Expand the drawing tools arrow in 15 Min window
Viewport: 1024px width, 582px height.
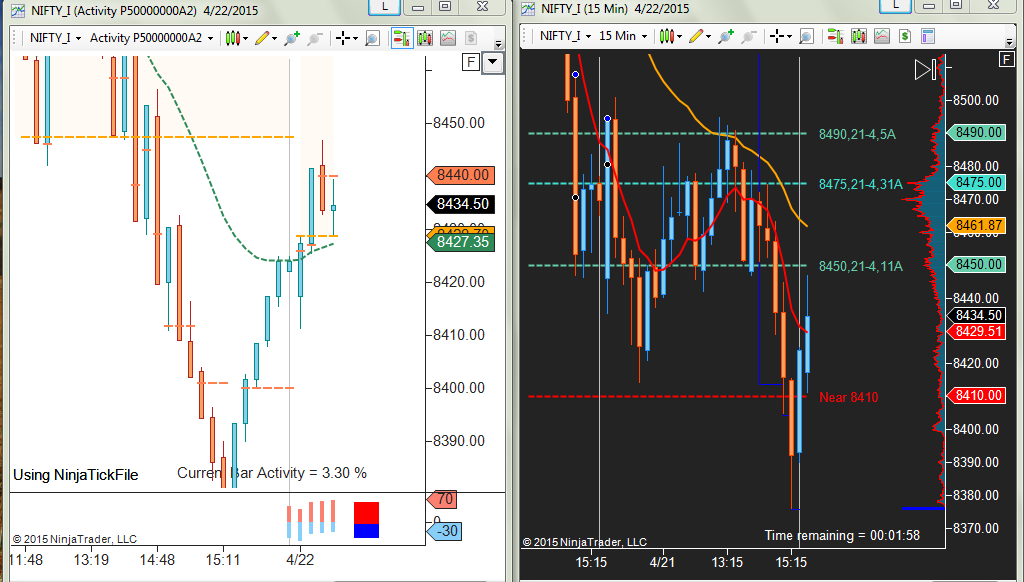pos(708,37)
